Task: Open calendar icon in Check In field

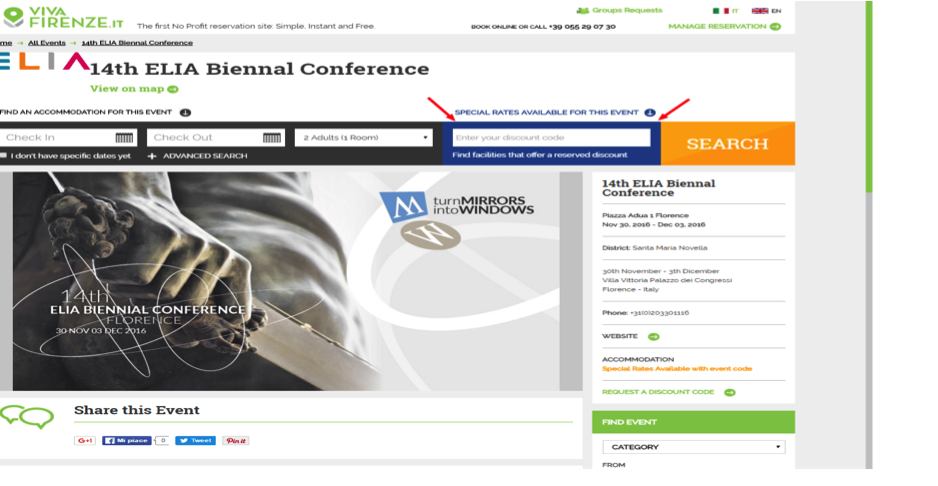Action: coord(124,138)
